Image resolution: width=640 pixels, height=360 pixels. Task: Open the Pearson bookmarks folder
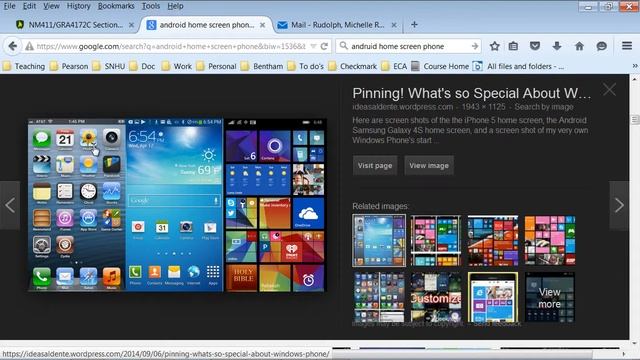pos(69,66)
